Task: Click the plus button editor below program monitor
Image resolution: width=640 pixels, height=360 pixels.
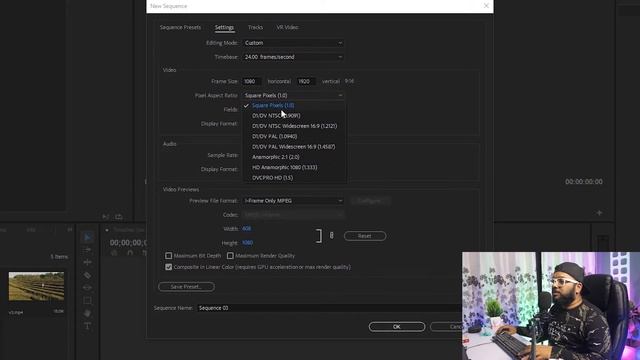Action: 599,213
